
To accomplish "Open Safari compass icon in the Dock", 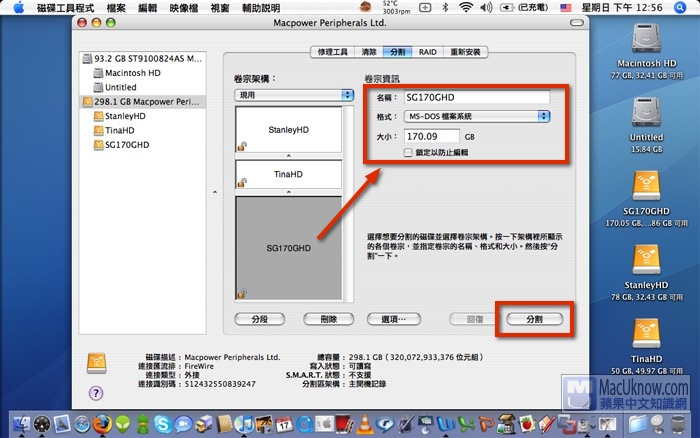I will coord(82,424).
